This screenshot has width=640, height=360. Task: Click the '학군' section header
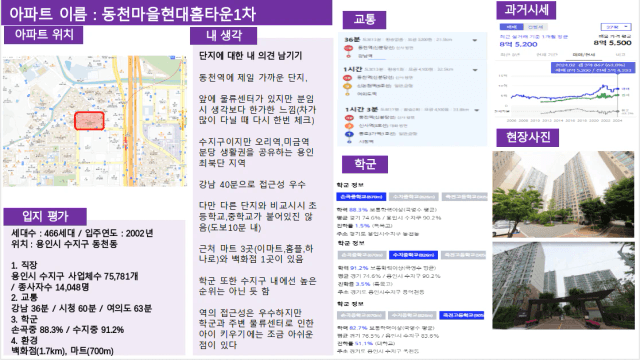[x=365, y=164]
